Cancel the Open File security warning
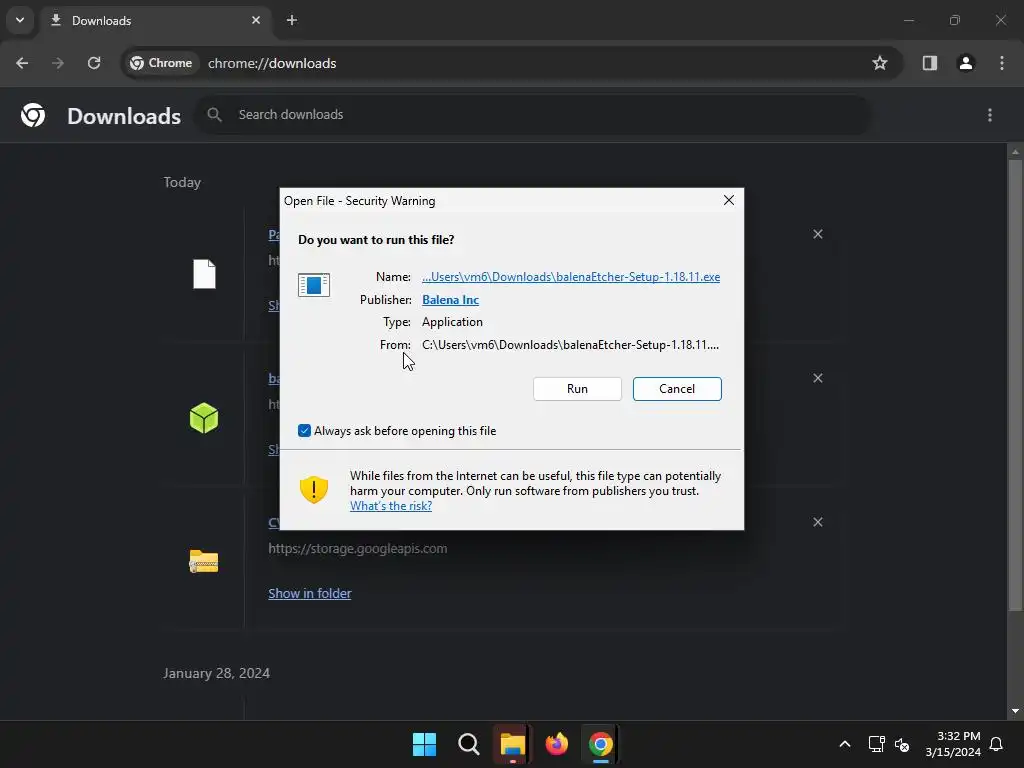The width and height of the screenshot is (1024, 768). (677, 389)
